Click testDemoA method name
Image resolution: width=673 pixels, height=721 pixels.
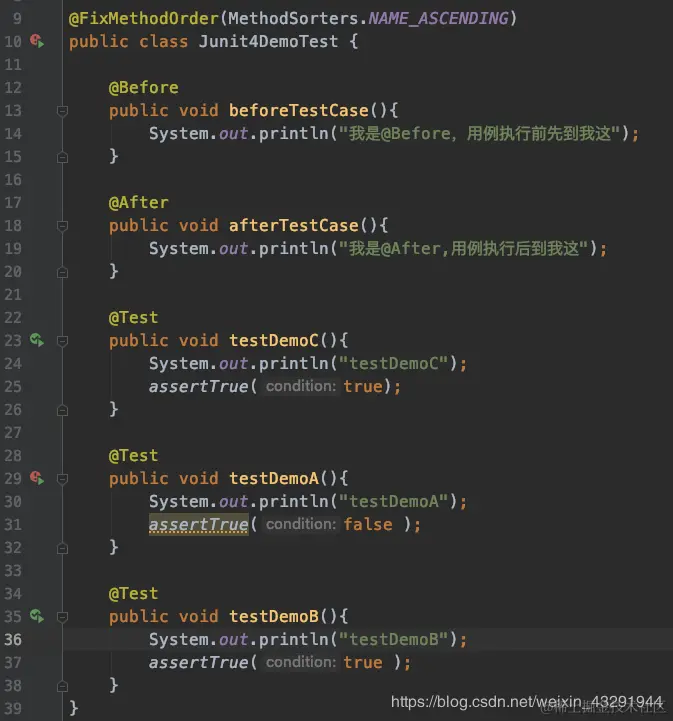coord(274,478)
